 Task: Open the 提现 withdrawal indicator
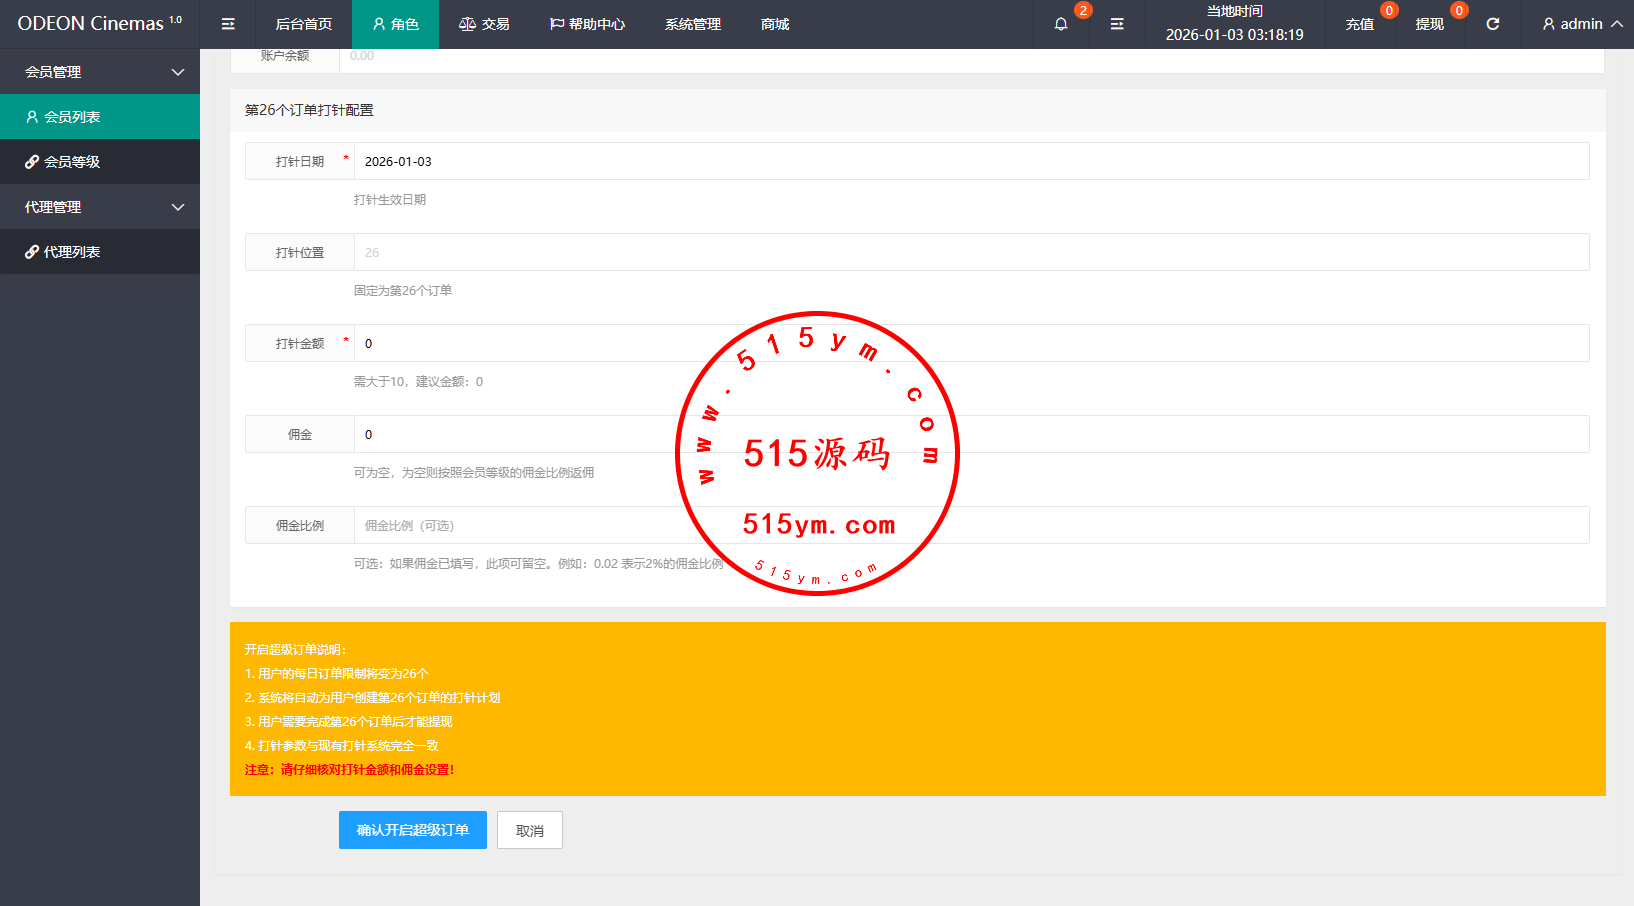click(x=1430, y=24)
